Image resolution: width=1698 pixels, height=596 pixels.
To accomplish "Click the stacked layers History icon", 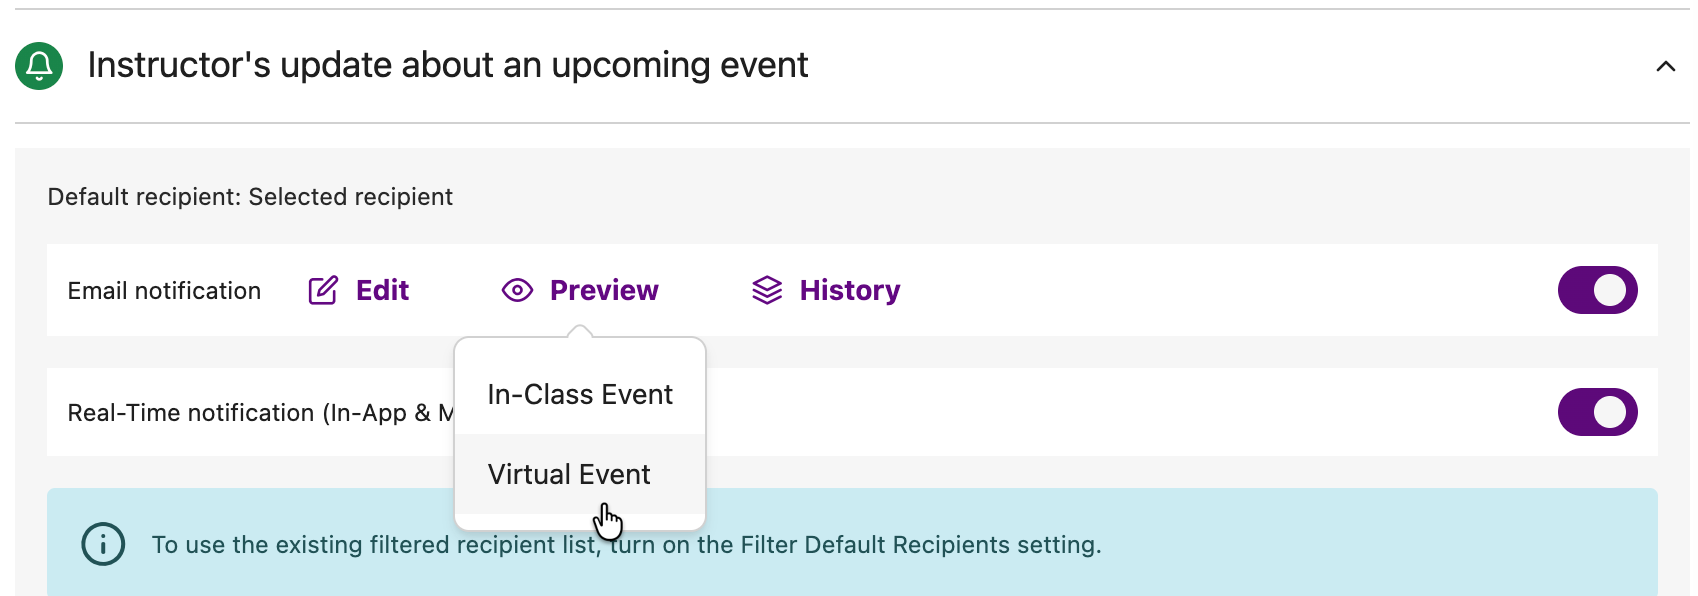I will pyautogui.click(x=767, y=291).
